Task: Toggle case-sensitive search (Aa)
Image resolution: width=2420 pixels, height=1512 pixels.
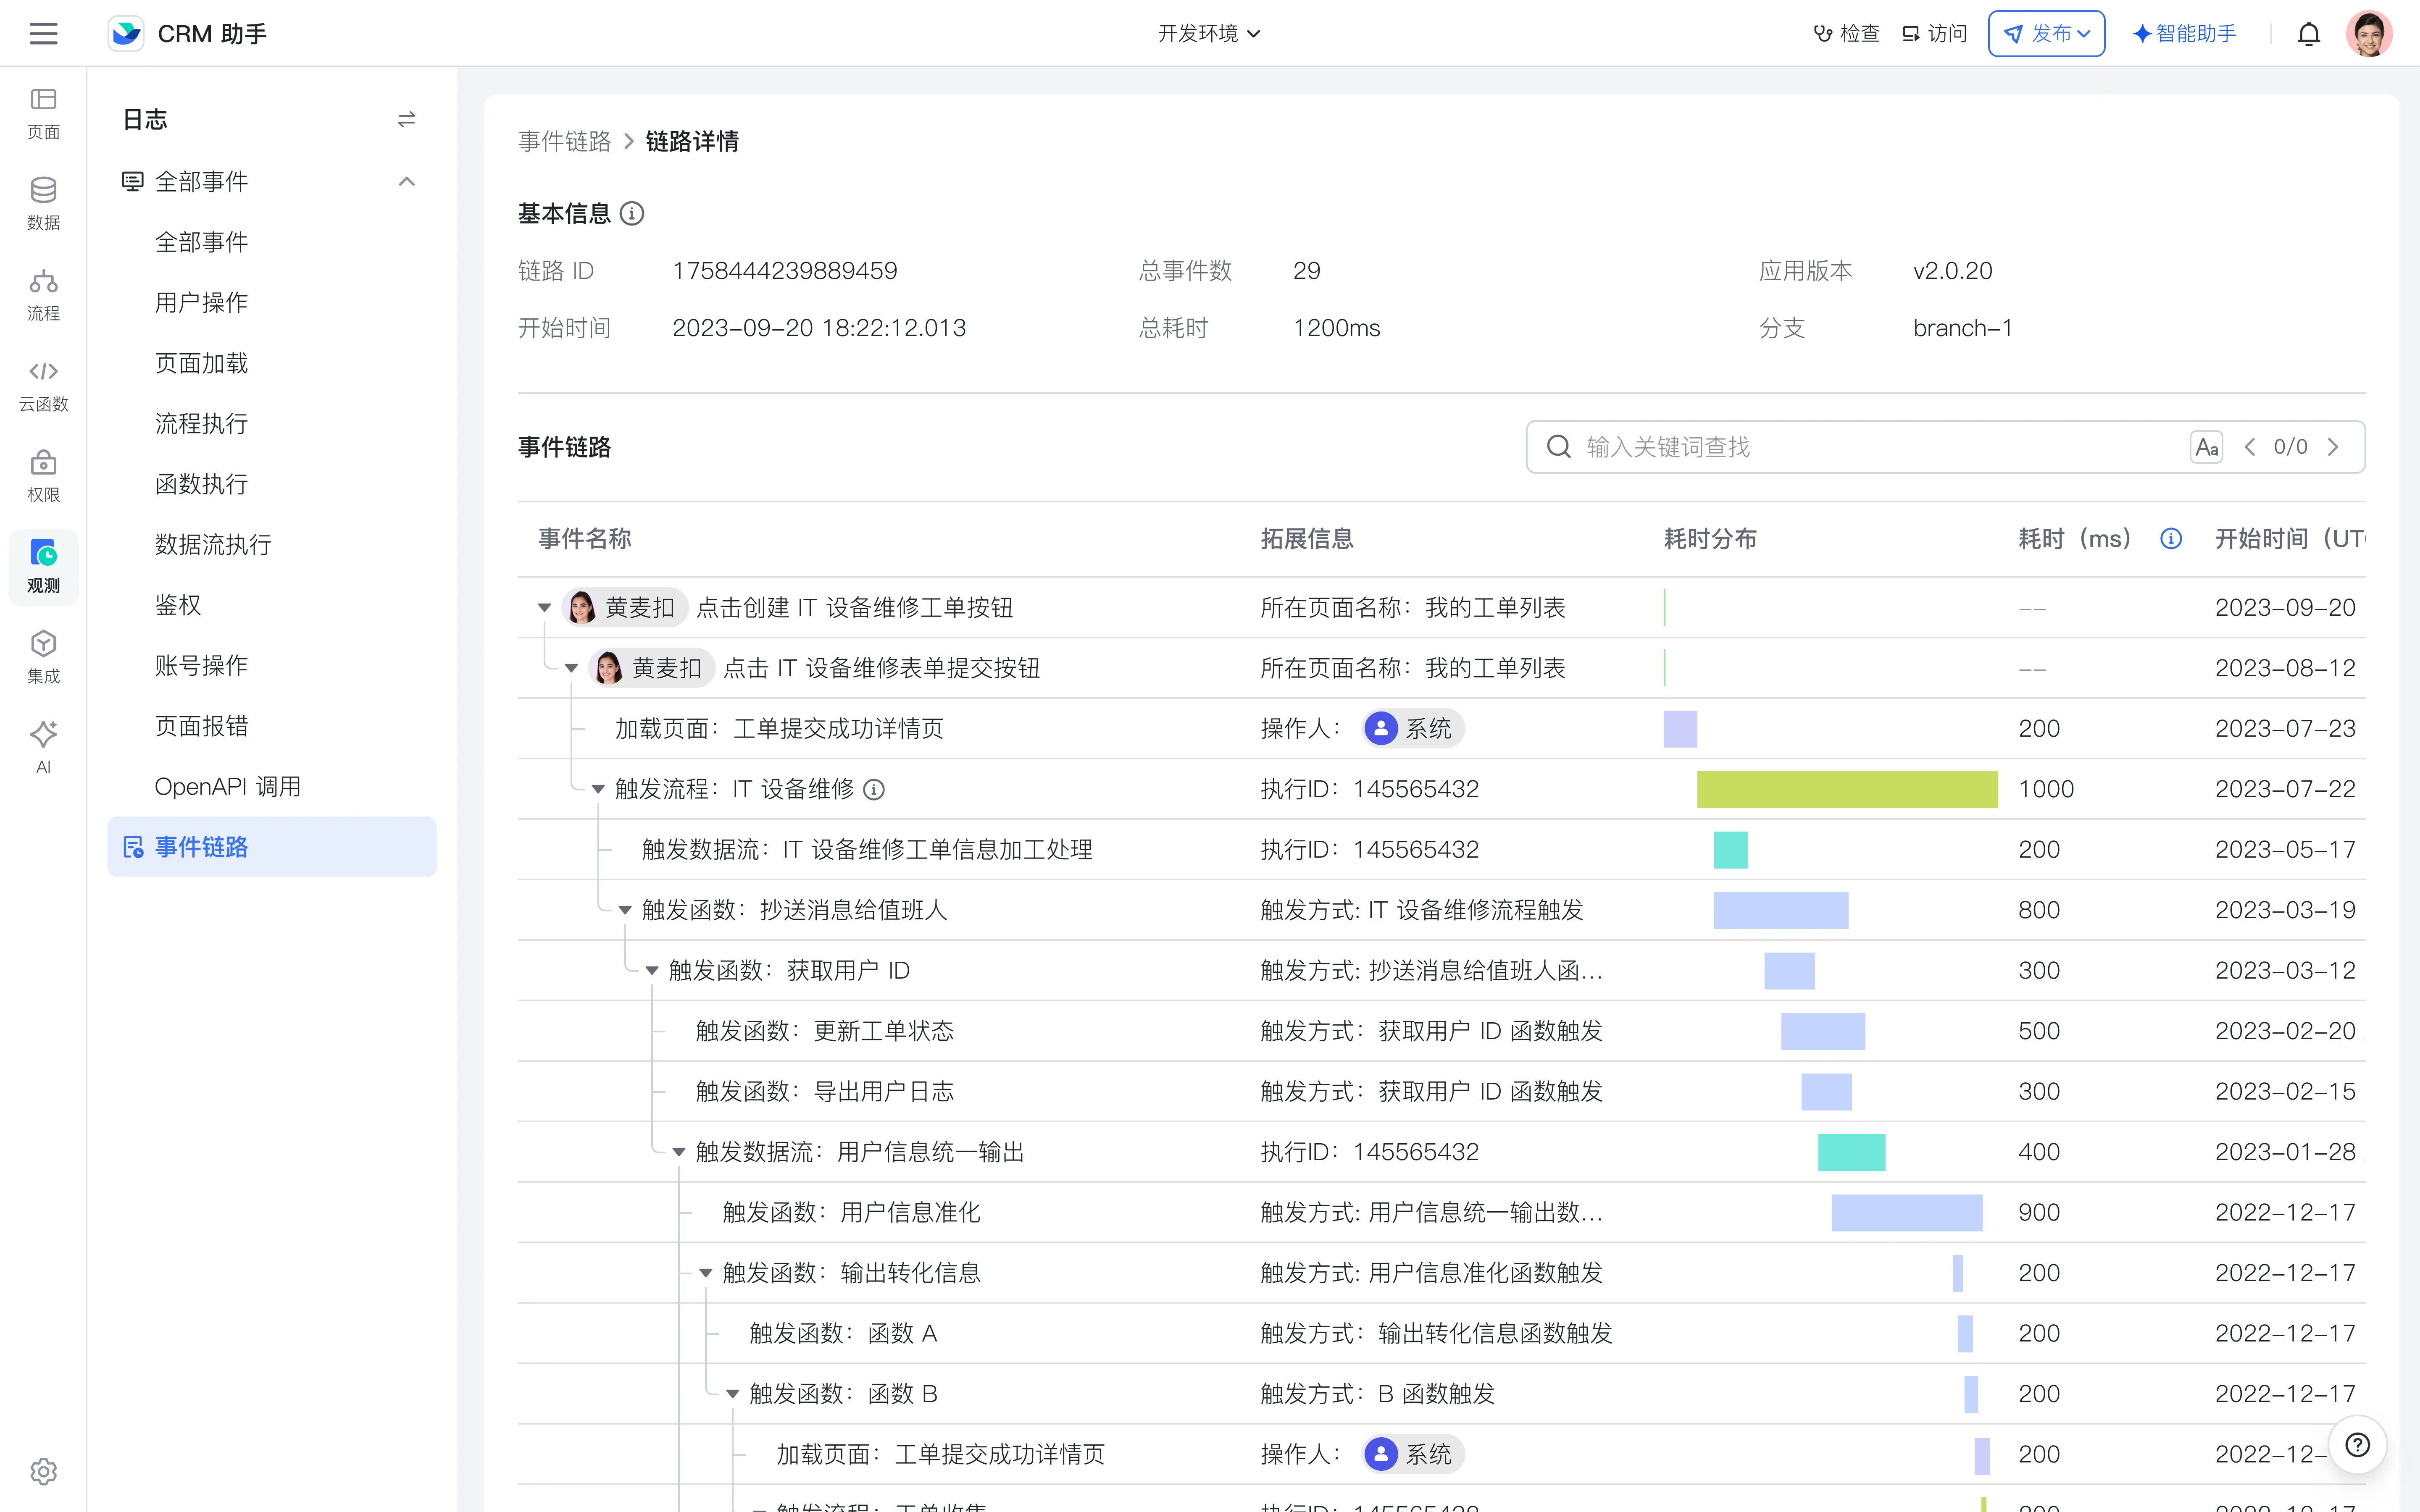Action: 2206,447
